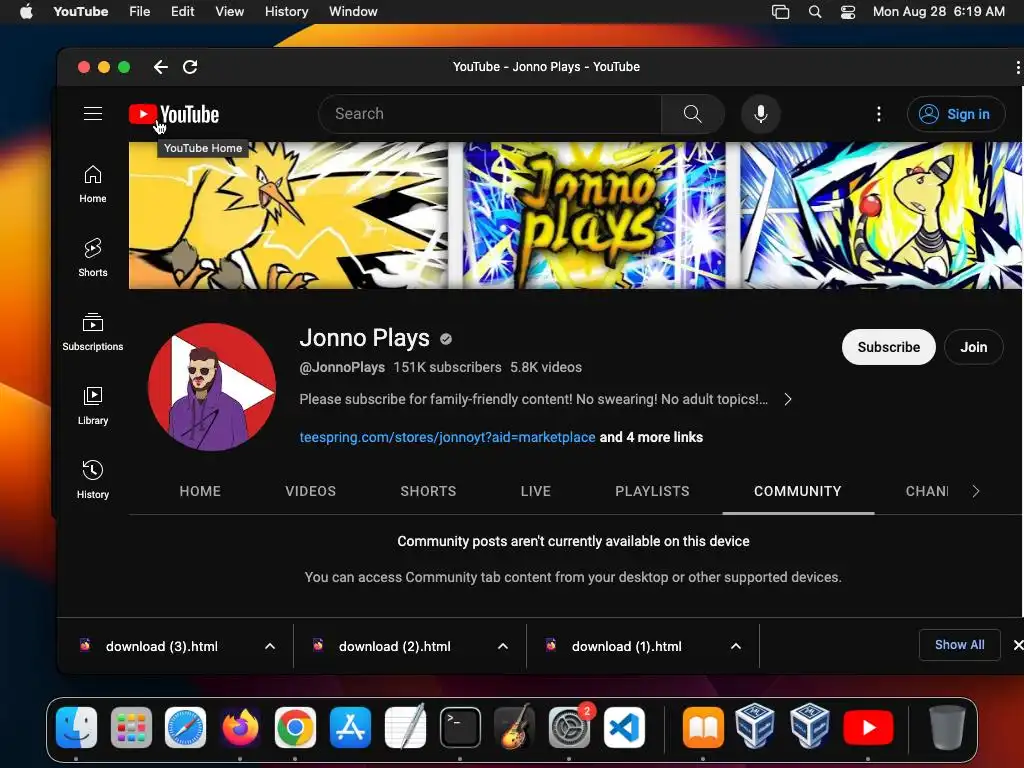Click the magnifier search button
The height and width of the screenshot is (768, 1024).
tap(692, 114)
